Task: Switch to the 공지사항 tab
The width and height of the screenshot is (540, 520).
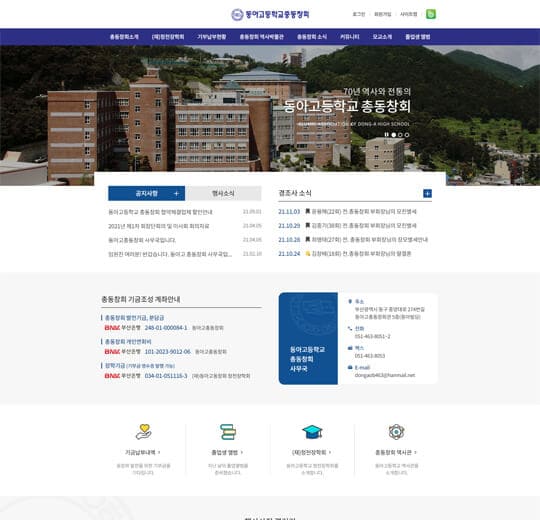Action: [146, 193]
